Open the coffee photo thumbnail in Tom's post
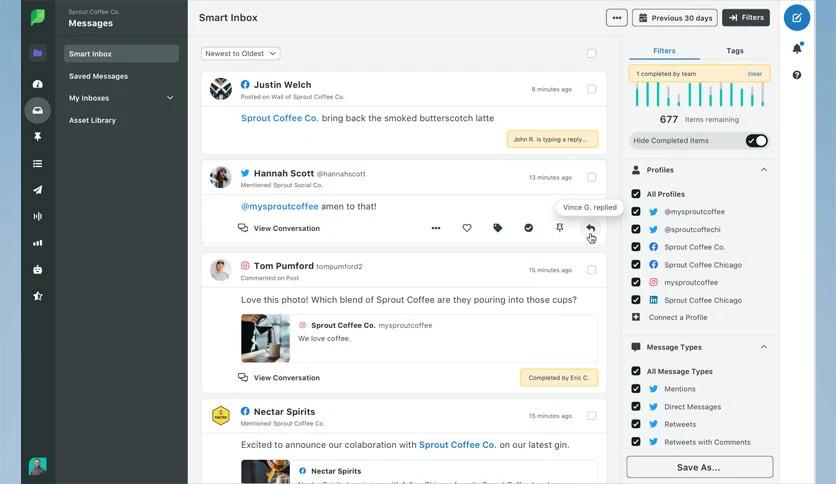The image size is (836, 484). 265,338
